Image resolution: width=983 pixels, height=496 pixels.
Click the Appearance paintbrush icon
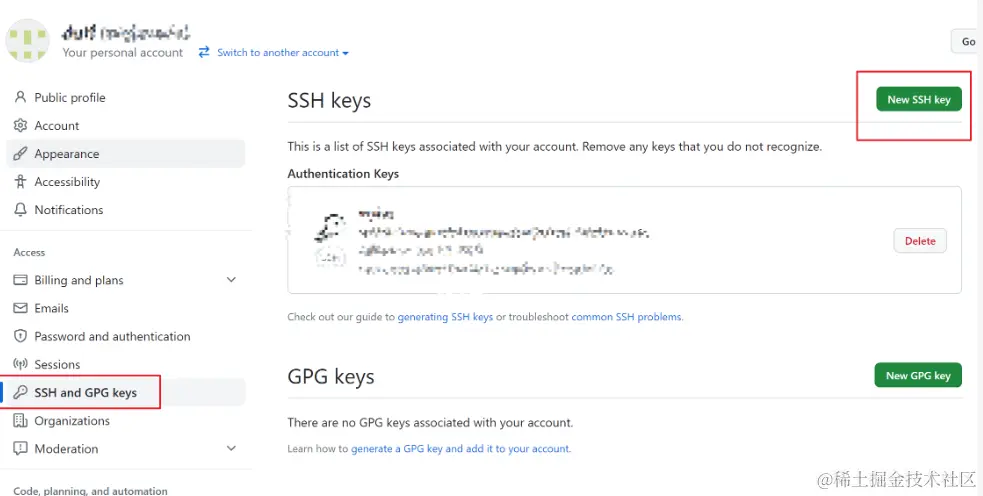[20, 154]
